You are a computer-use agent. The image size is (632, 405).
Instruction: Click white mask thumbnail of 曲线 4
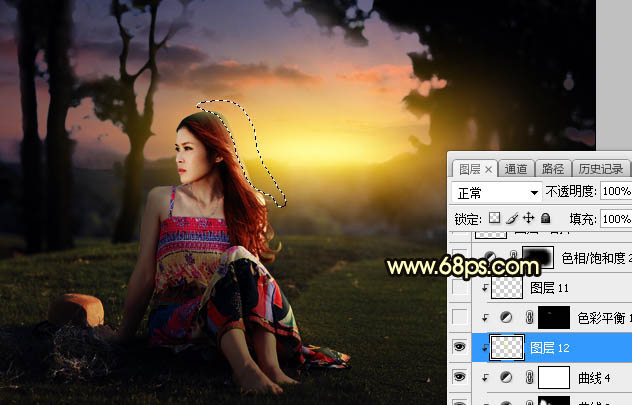554,378
